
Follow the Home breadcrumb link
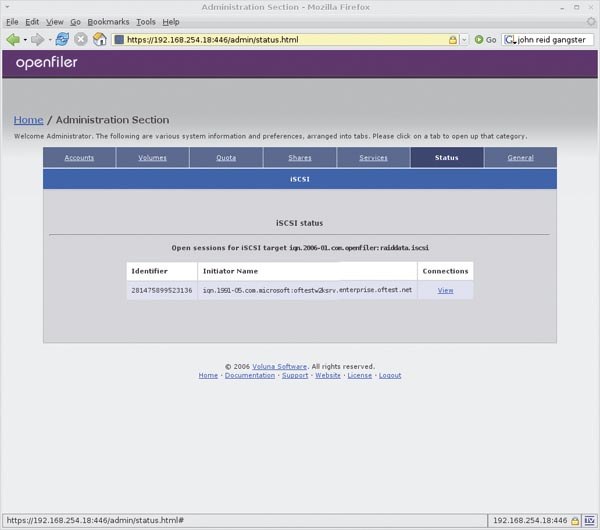pyautogui.click(x=28, y=120)
